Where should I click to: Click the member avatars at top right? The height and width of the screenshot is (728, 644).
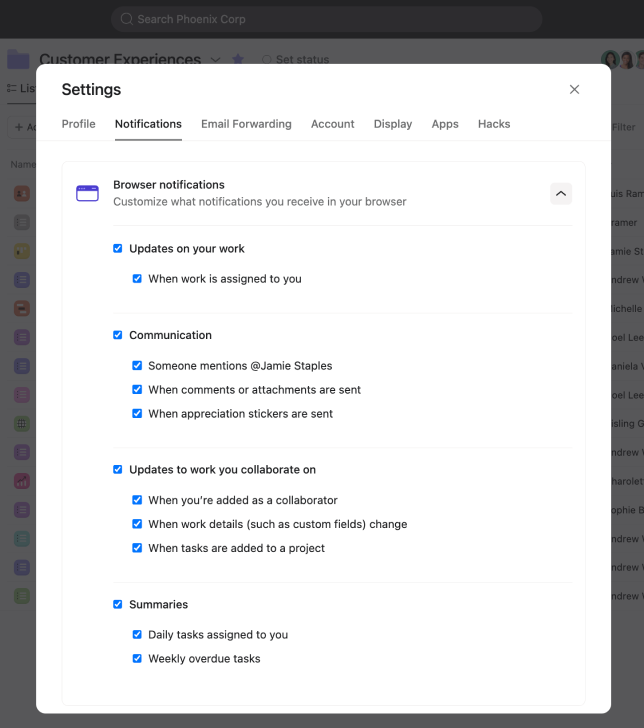622,60
